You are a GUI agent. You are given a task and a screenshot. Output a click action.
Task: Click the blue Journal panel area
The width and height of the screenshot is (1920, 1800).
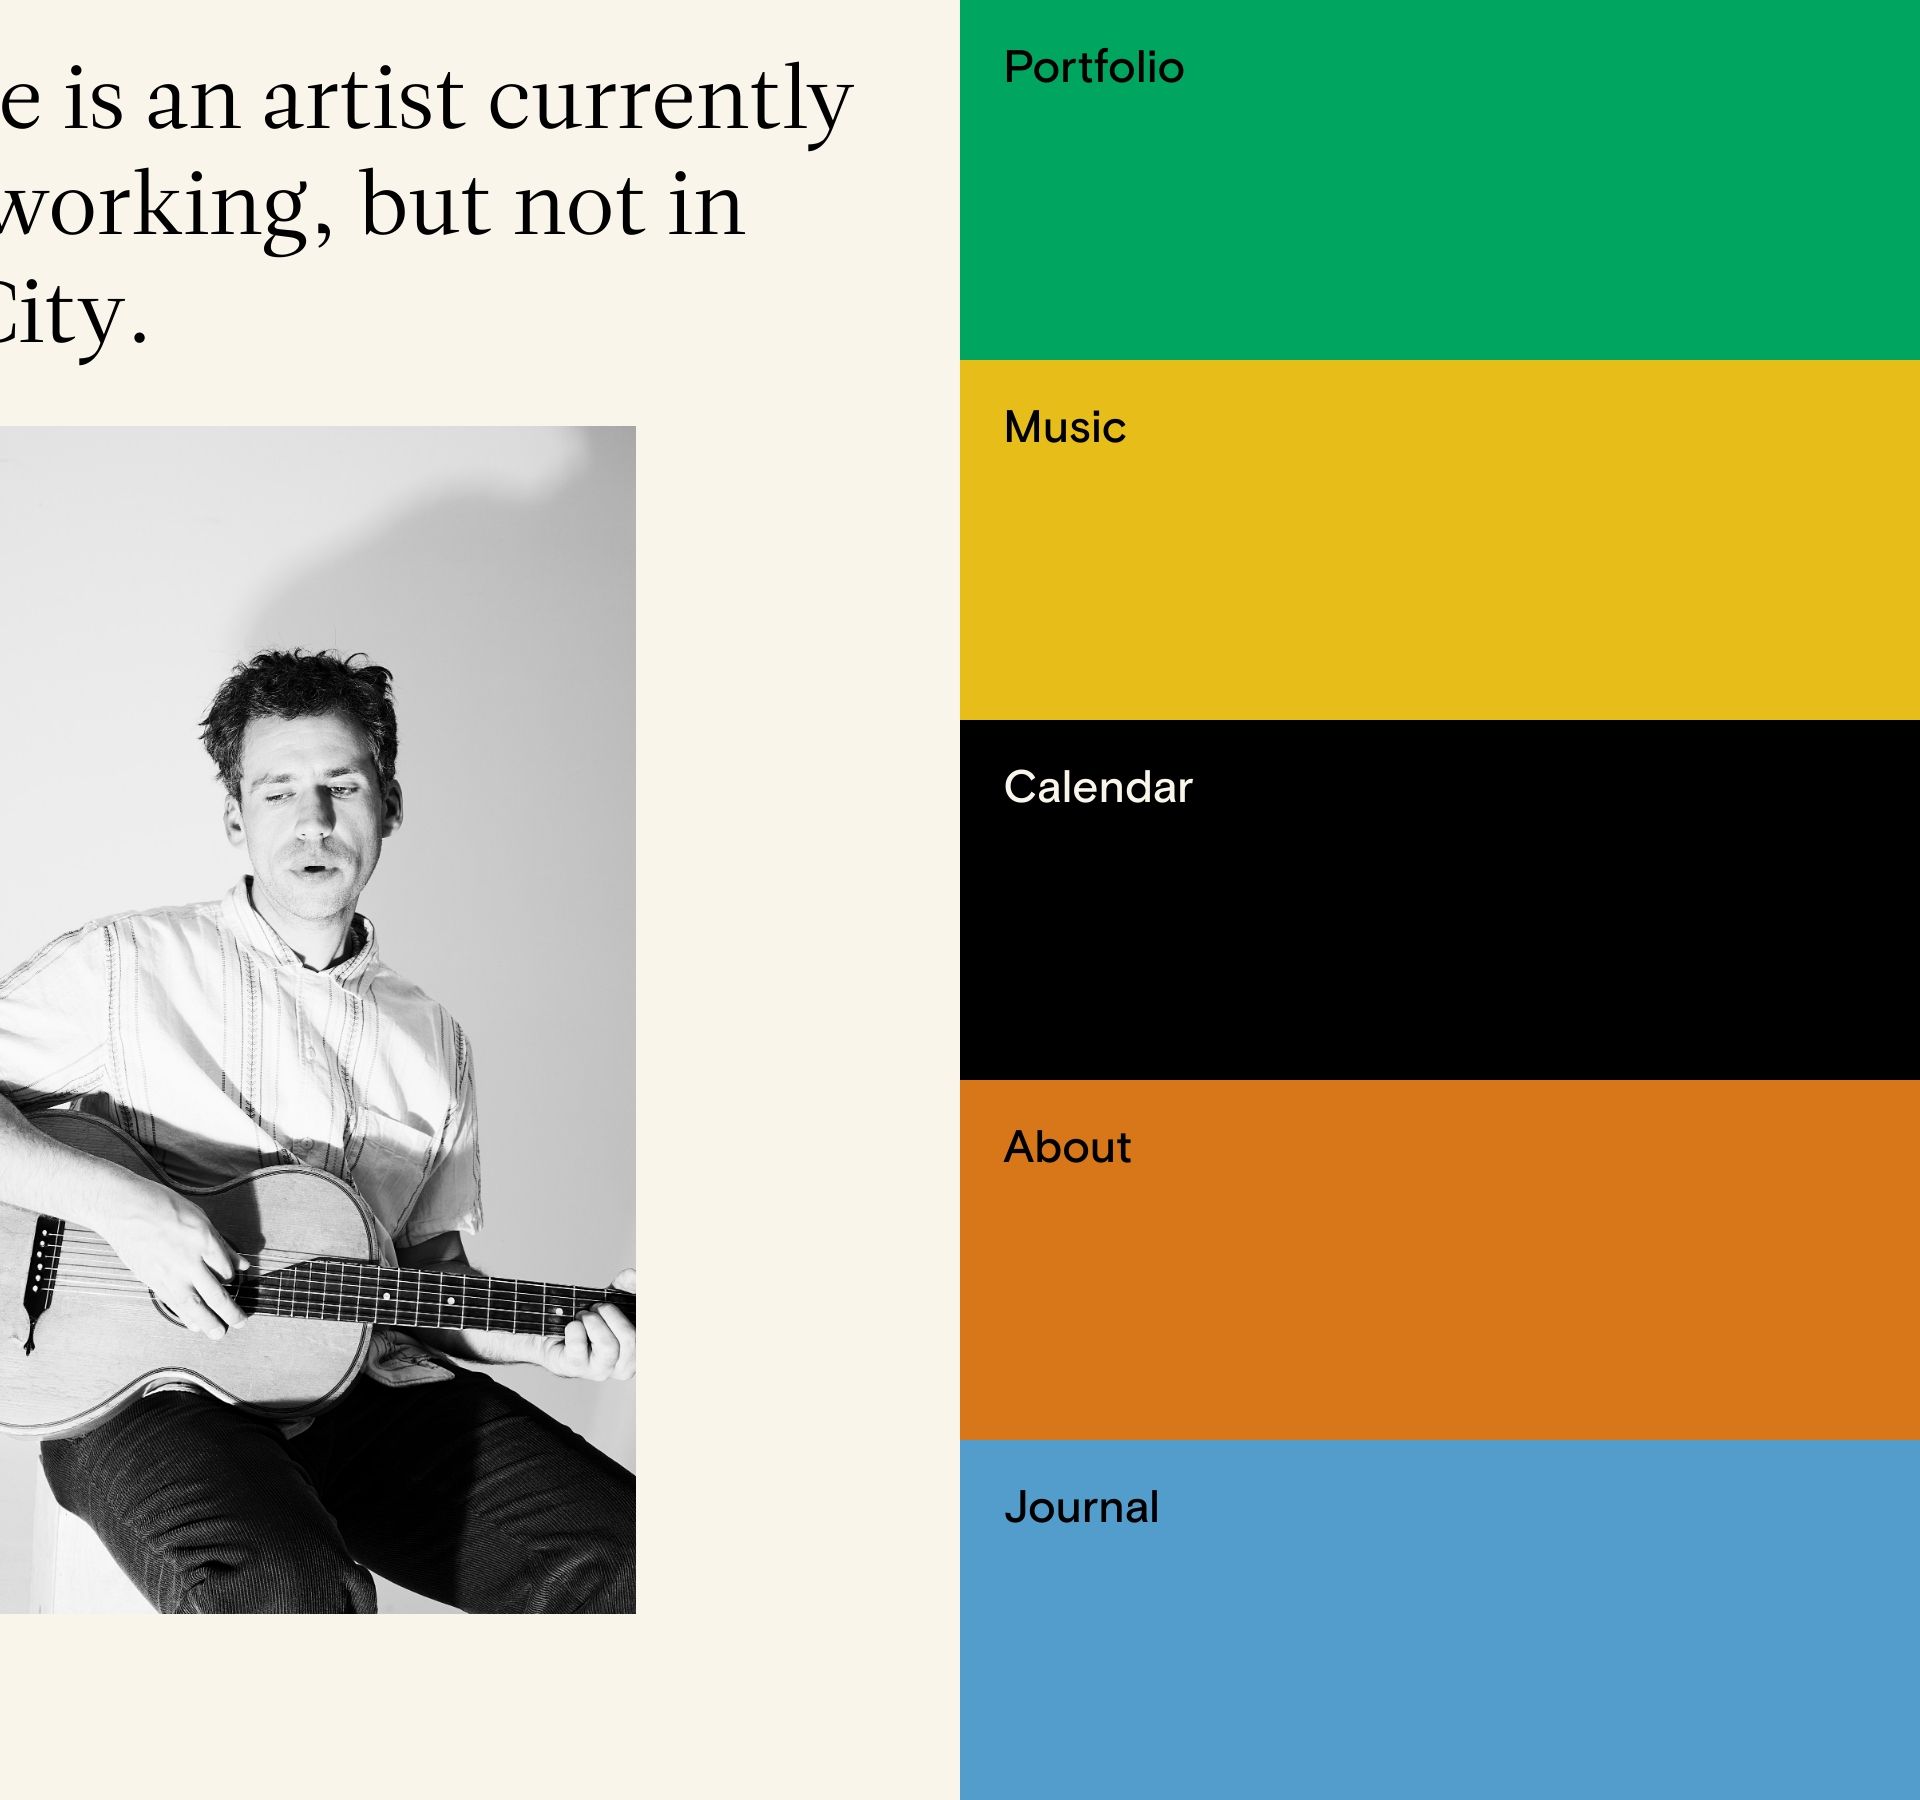(1440, 1660)
